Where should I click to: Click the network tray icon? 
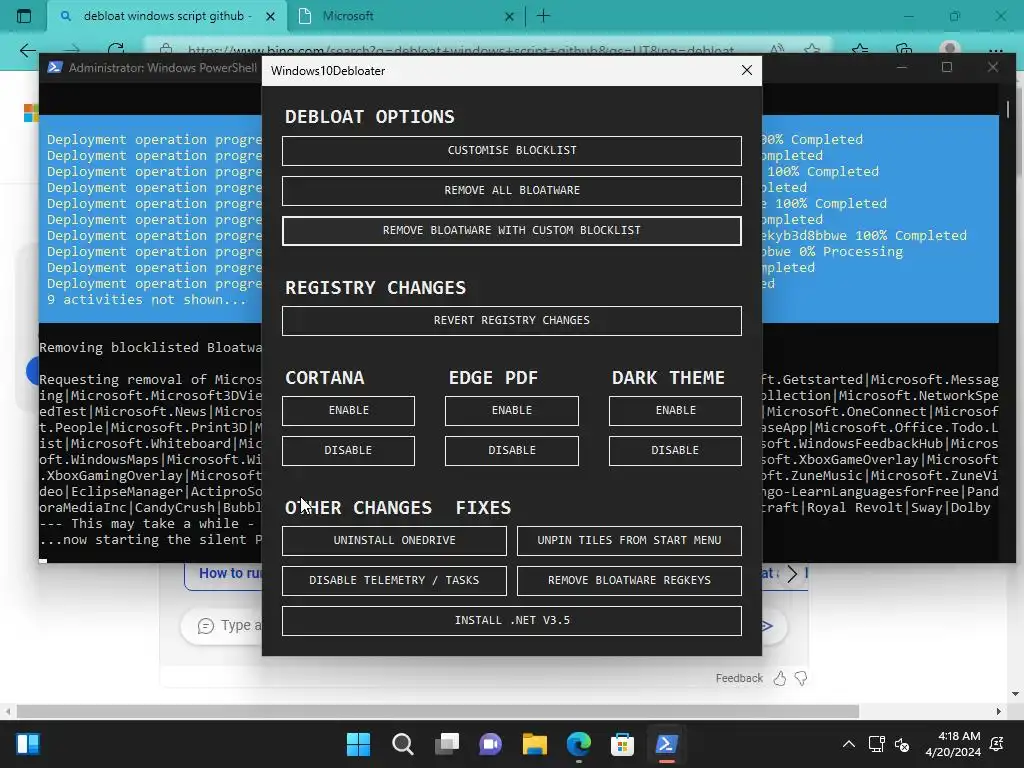click(x=876, y=744)
